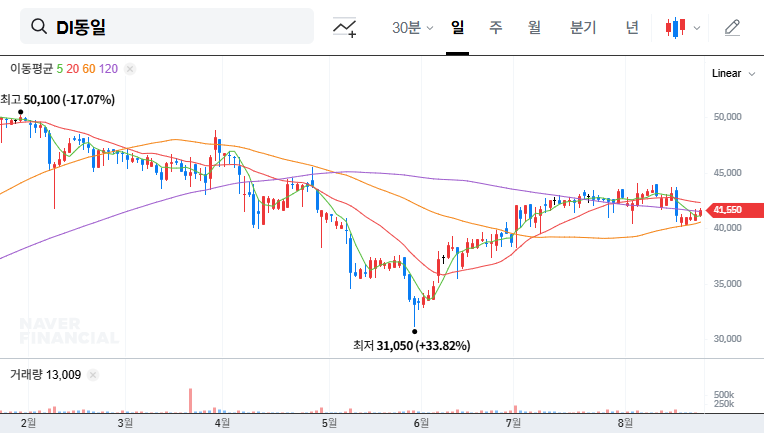Click the 최고 50,100 (-17.07%) label
764x433 pixels.
[57, 100]
